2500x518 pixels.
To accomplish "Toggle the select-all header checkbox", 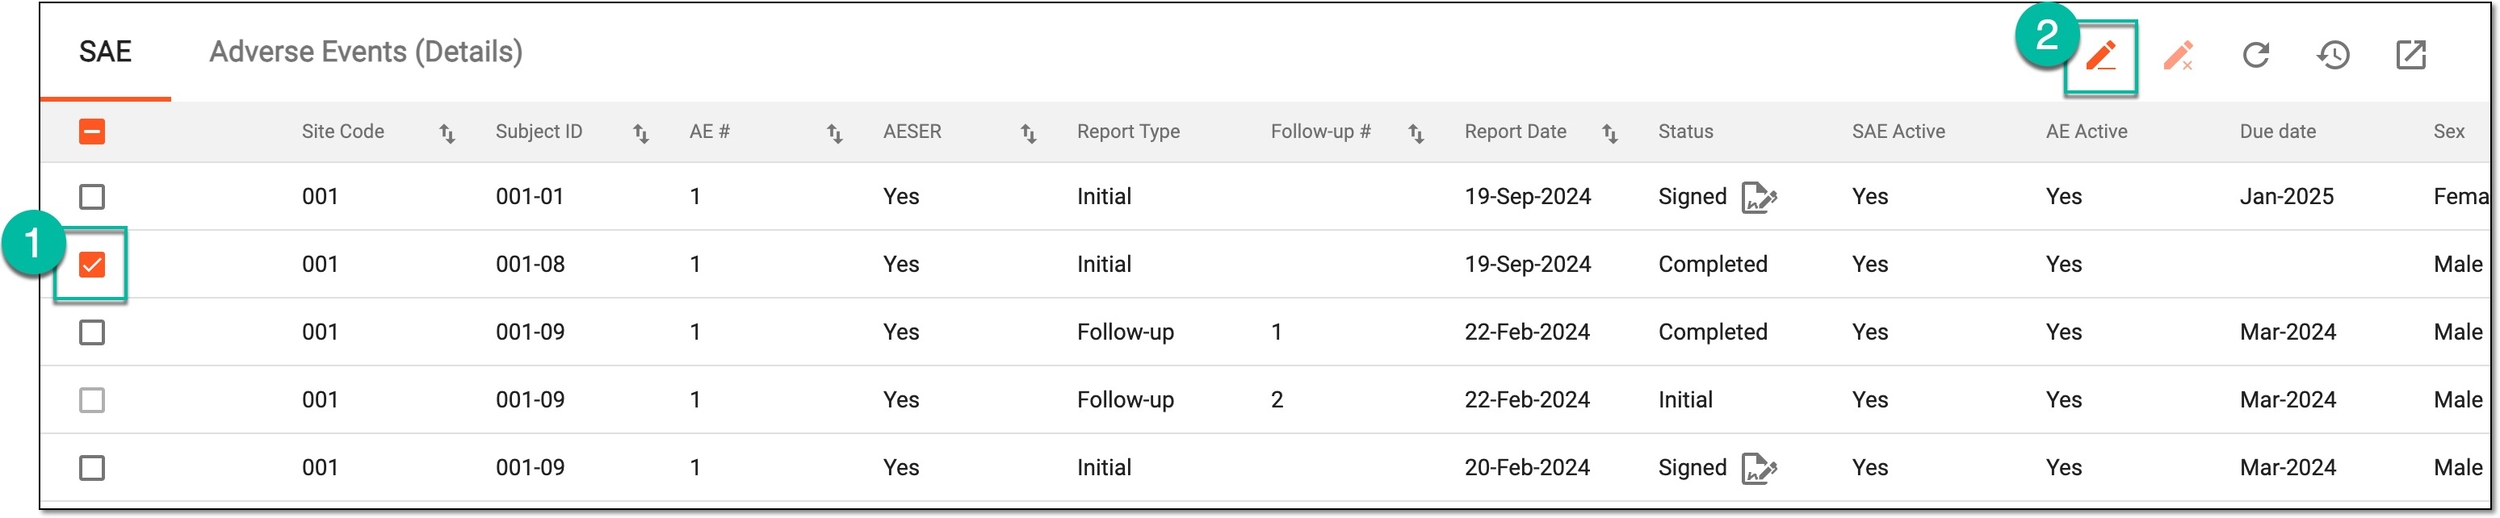I will tap(92, 132).
